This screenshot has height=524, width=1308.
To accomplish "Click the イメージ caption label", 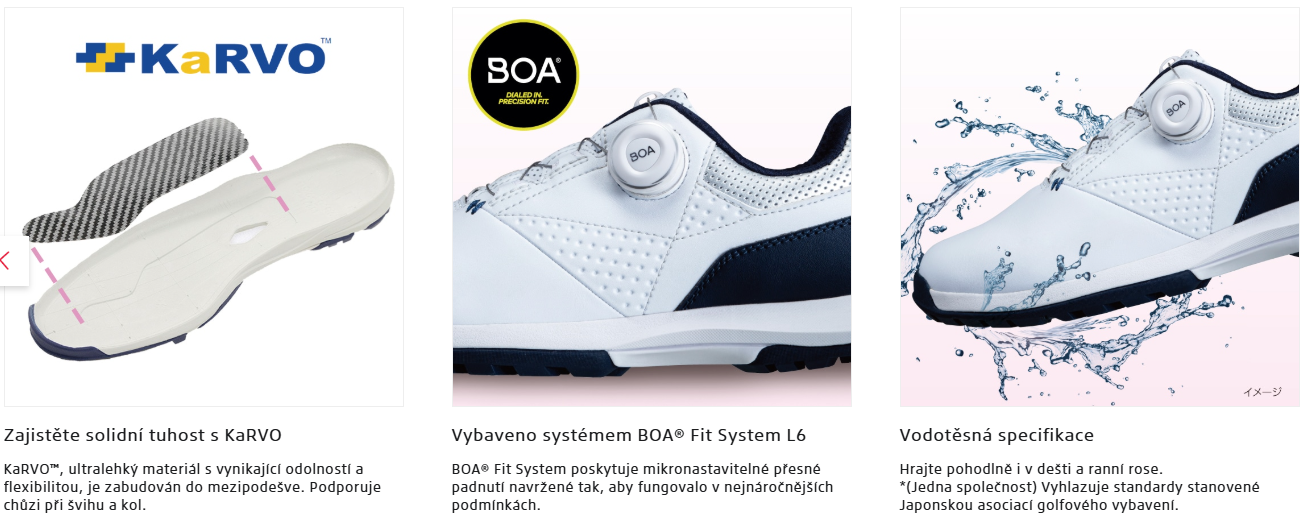I will point(1262,393).
